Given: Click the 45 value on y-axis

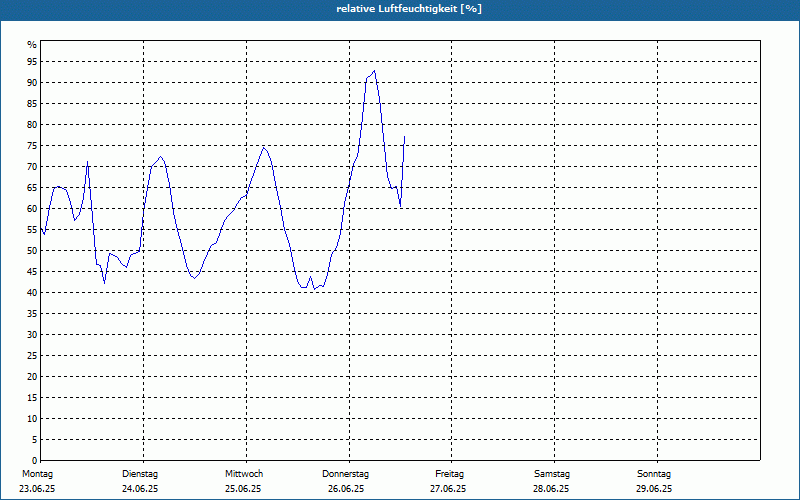Looking at the screenshot, I should tap(32, 271).
